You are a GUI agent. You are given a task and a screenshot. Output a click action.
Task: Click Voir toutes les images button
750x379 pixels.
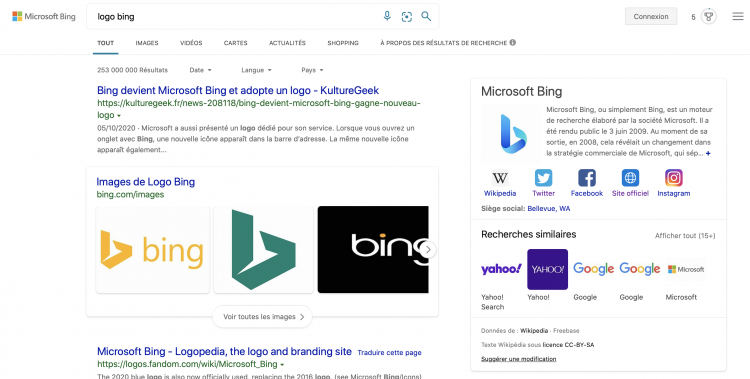tap(263, 317)
